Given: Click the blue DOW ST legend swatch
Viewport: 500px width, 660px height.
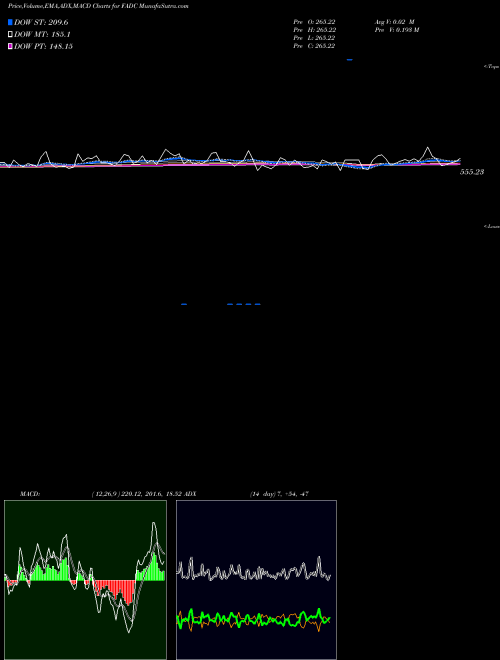Looking at the screenshot, I should [10, 22].
